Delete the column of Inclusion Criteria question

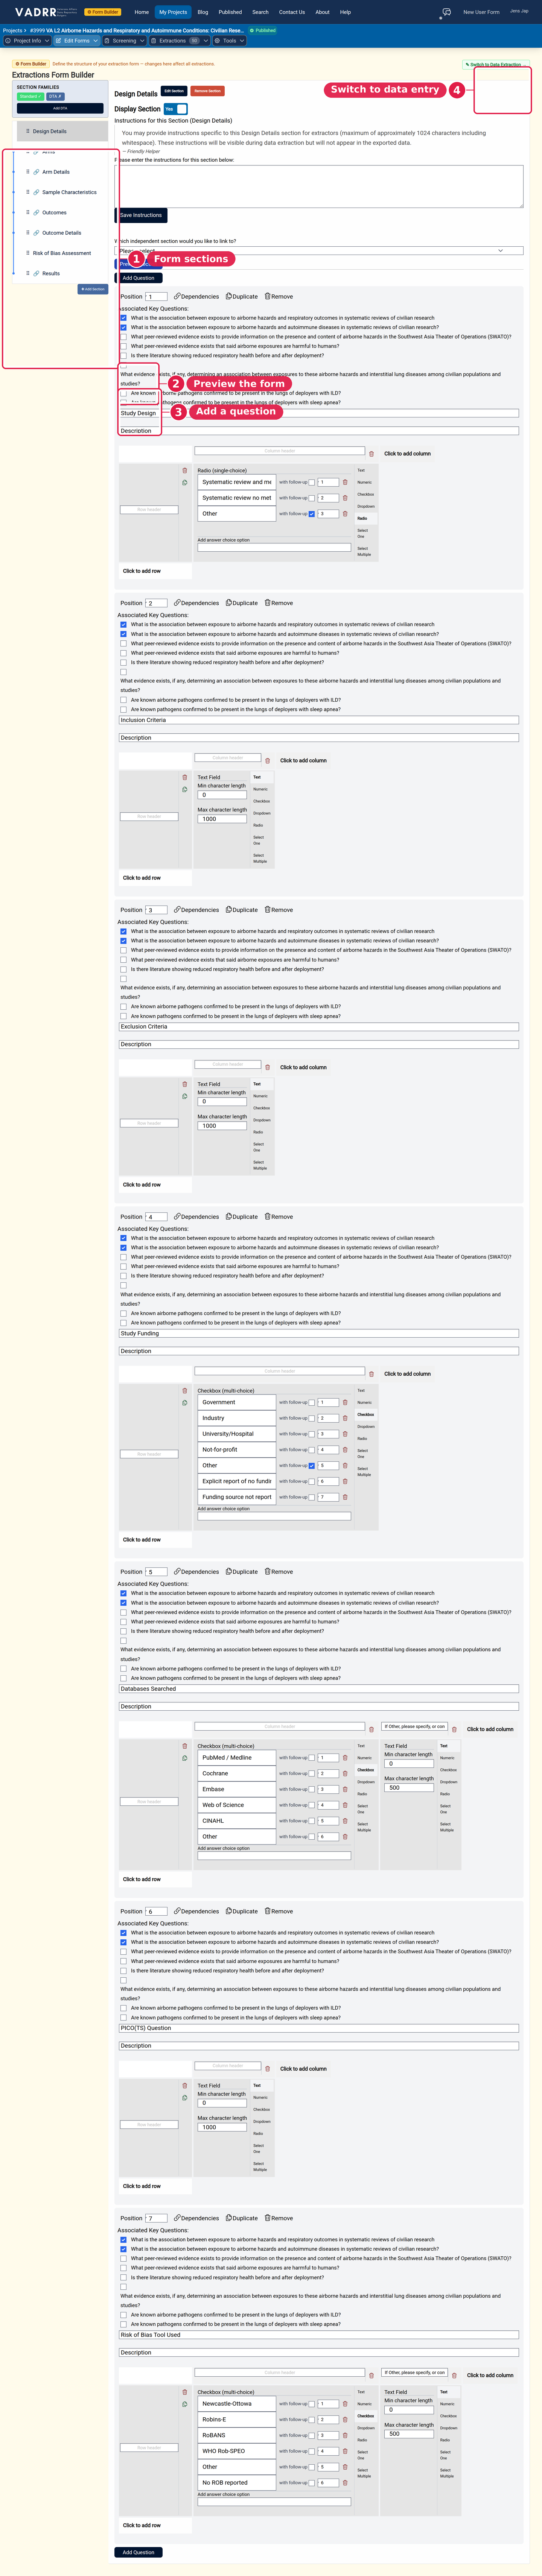tap(267, 761)
